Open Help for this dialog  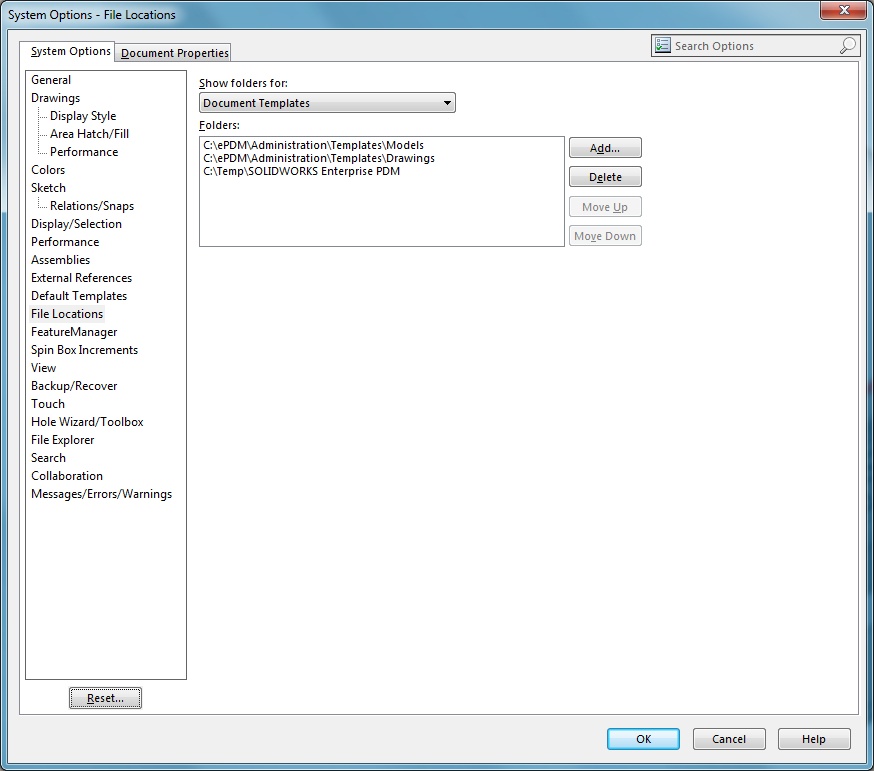[814, 739]
